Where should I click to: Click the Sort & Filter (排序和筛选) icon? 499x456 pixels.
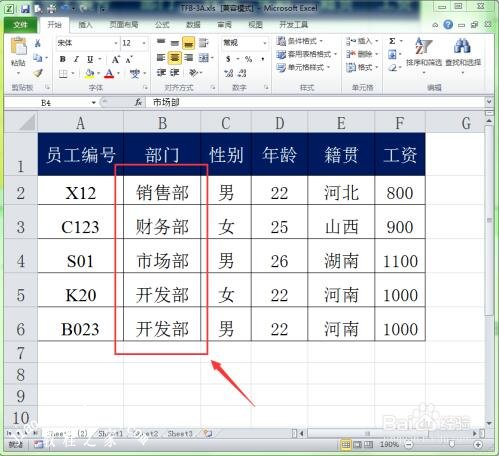(423, 46)
